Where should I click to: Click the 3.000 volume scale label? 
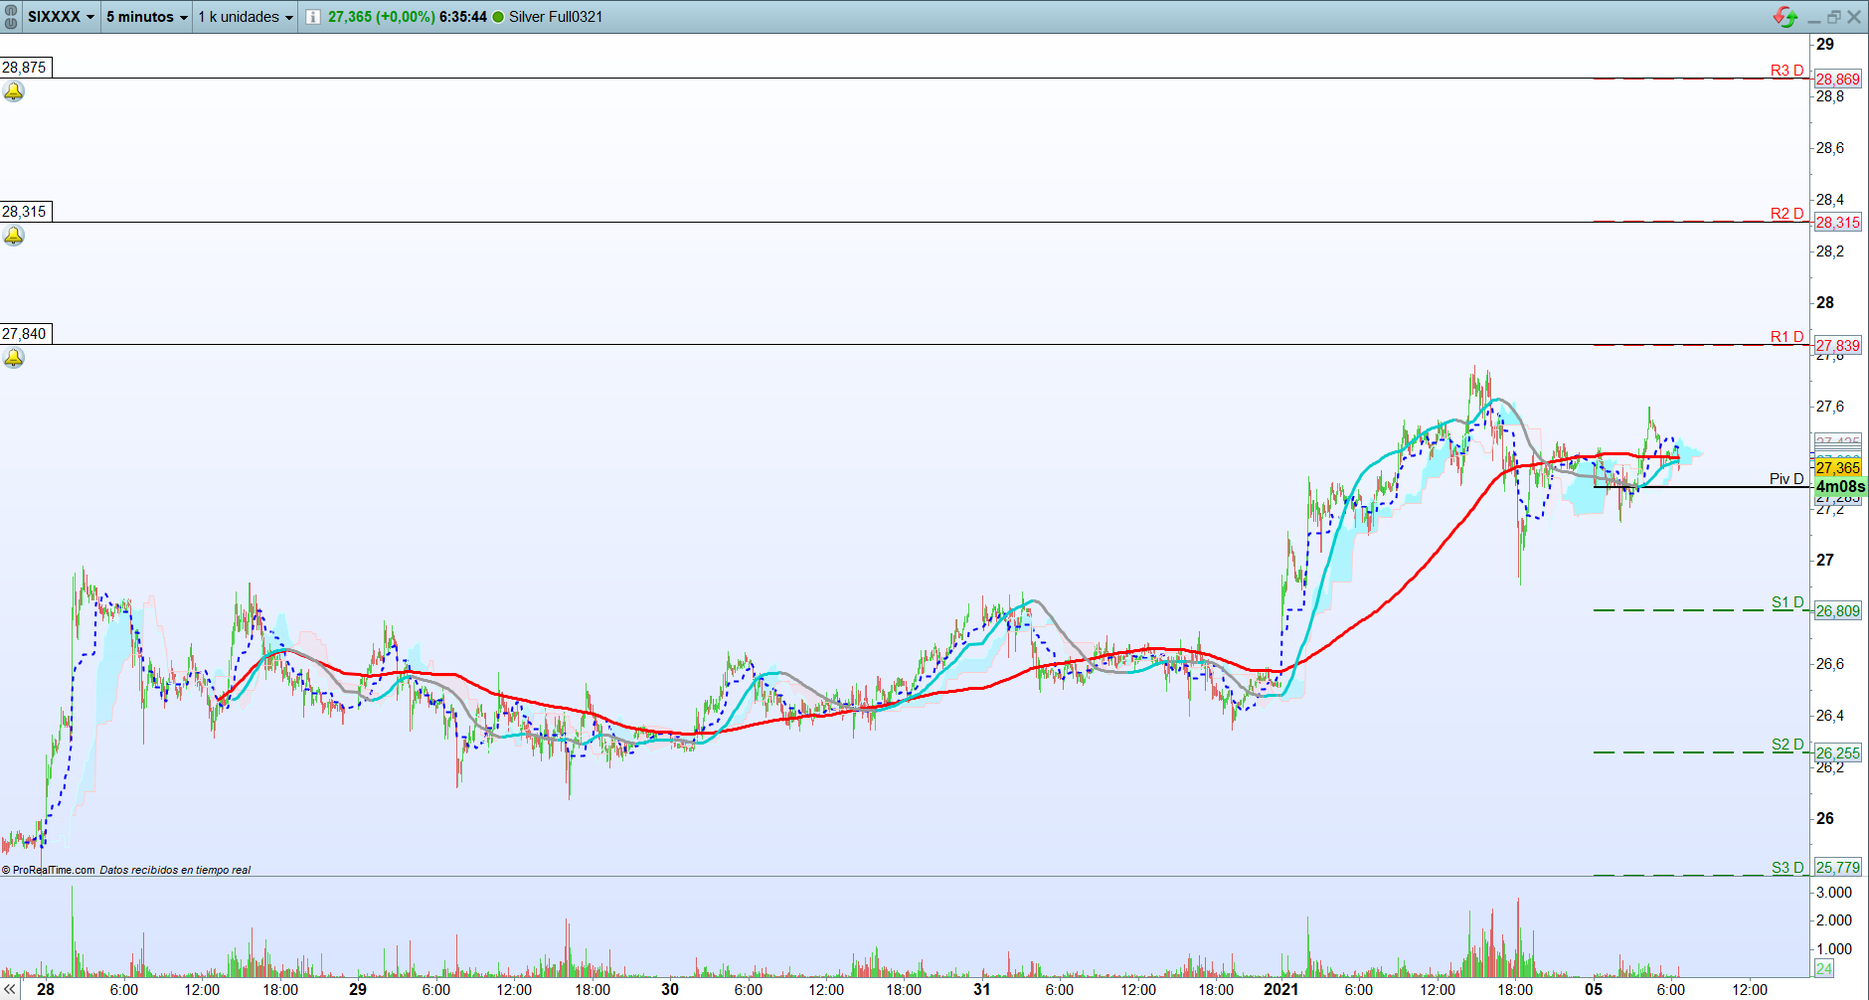tap(1834, 893)
